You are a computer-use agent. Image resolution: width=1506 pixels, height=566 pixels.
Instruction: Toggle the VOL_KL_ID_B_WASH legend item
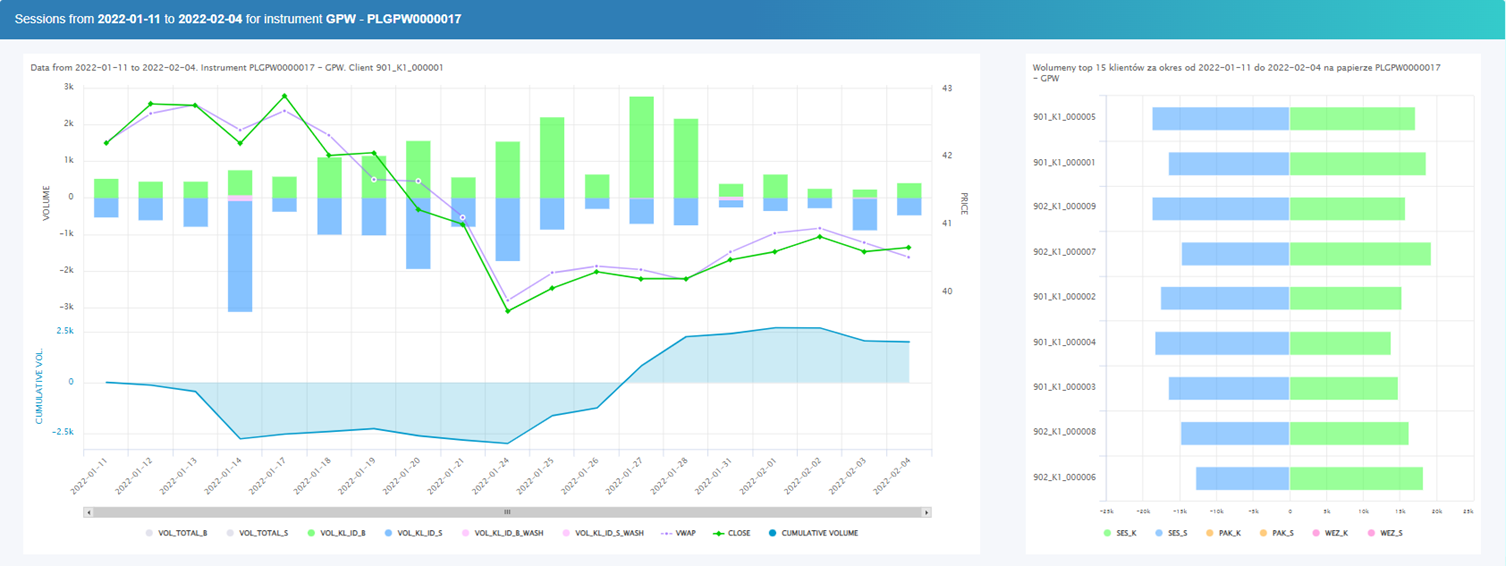(467, 533)
